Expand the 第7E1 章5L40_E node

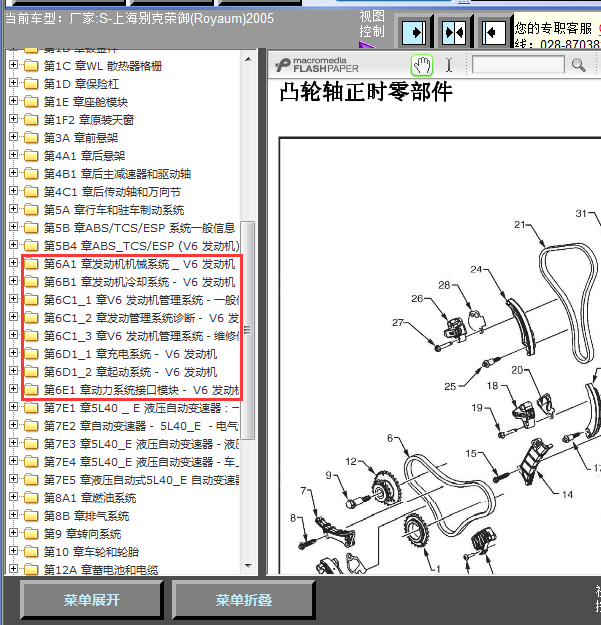(13, 407)
